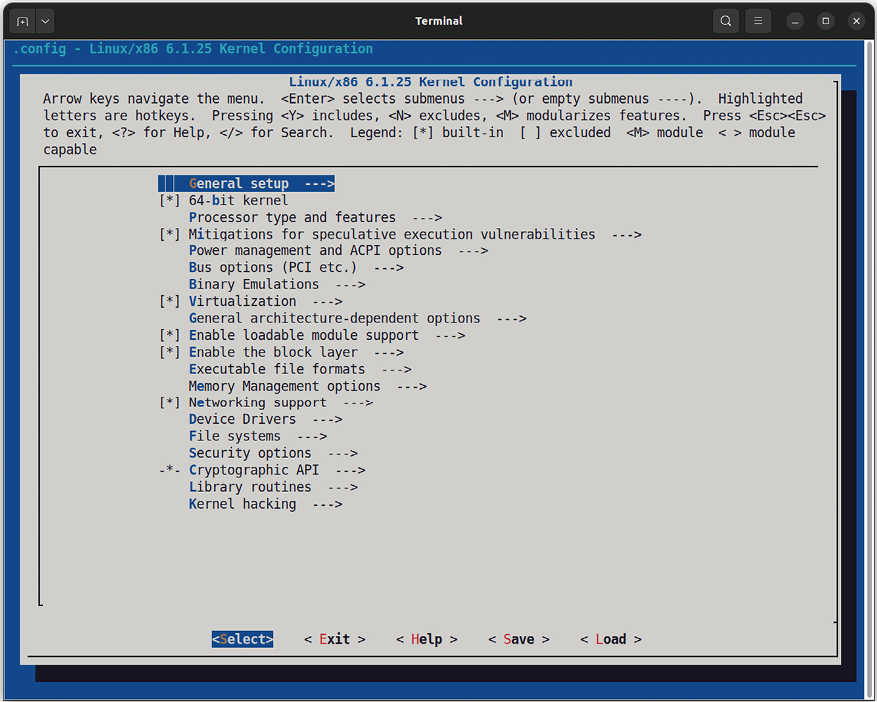This screenshot has width=877, height=702.
Task: Click the .config header line text
Action: pos(192,49)
